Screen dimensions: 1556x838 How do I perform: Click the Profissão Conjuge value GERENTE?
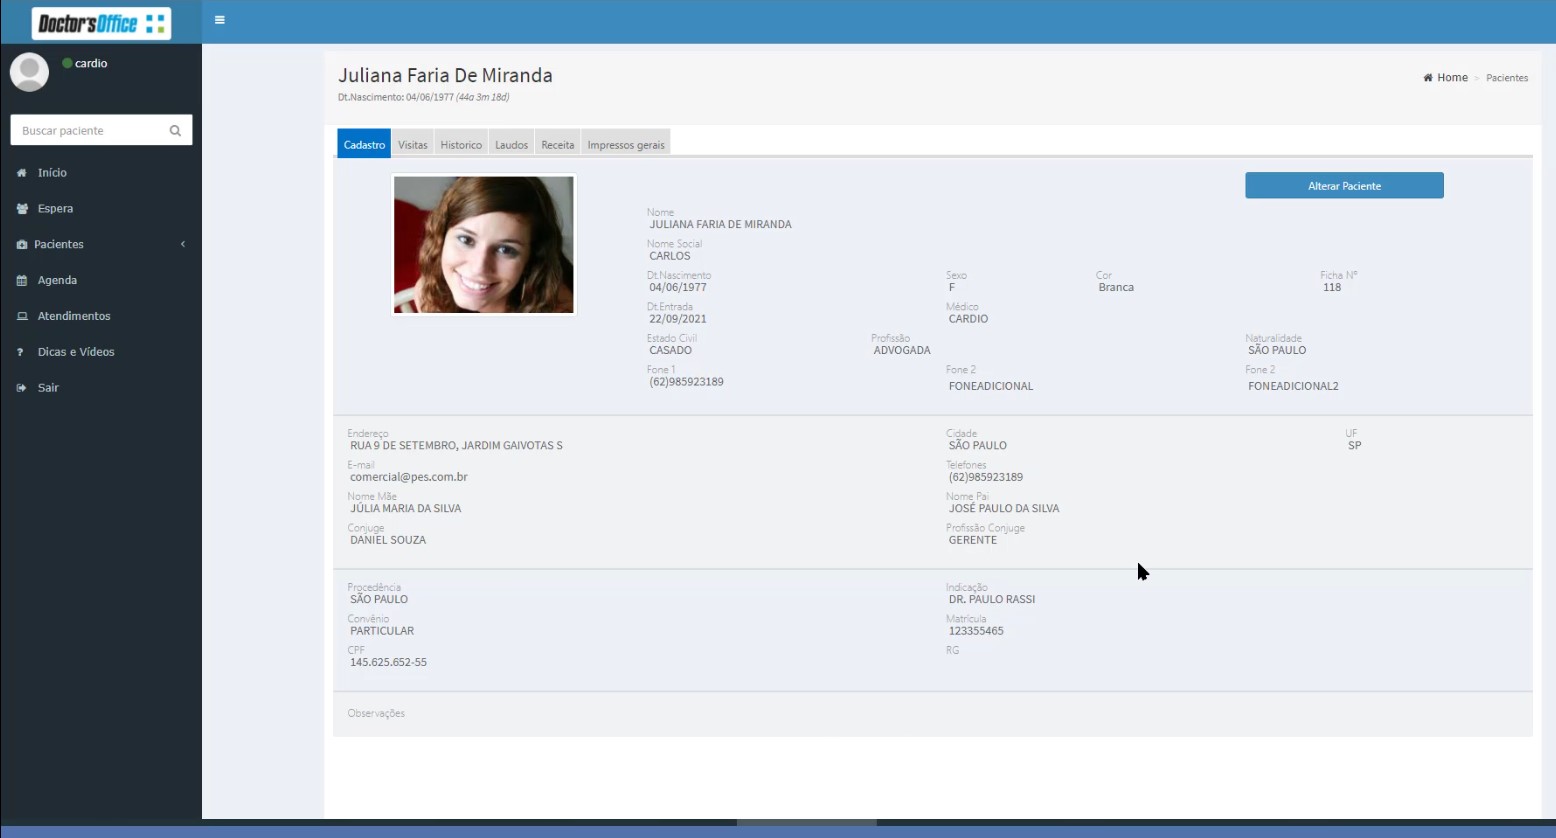pos(973,540)
